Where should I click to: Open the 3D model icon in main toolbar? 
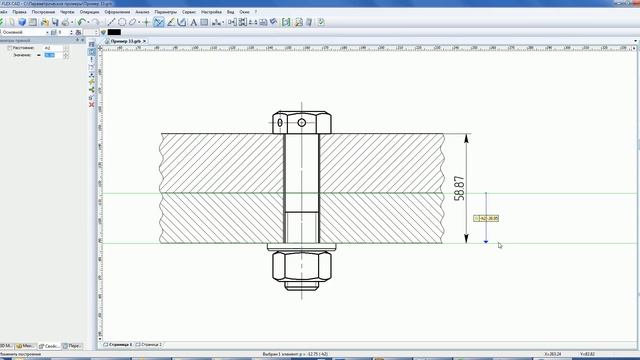click(x=22, y=22)
